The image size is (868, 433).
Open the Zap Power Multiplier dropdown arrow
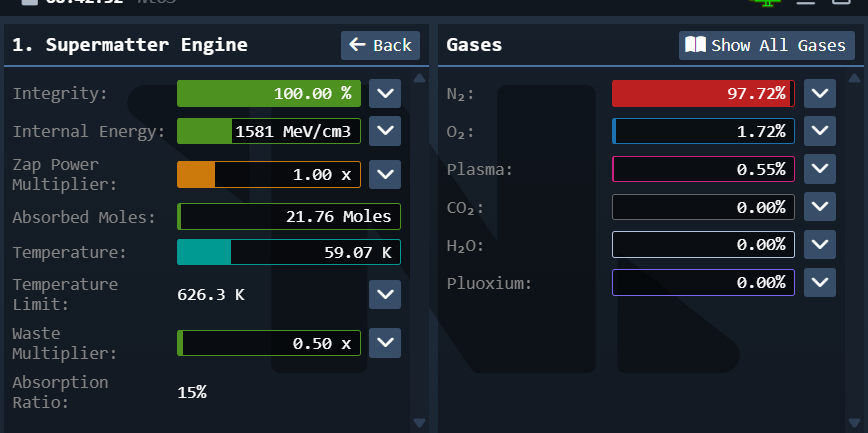click(385, 174)
